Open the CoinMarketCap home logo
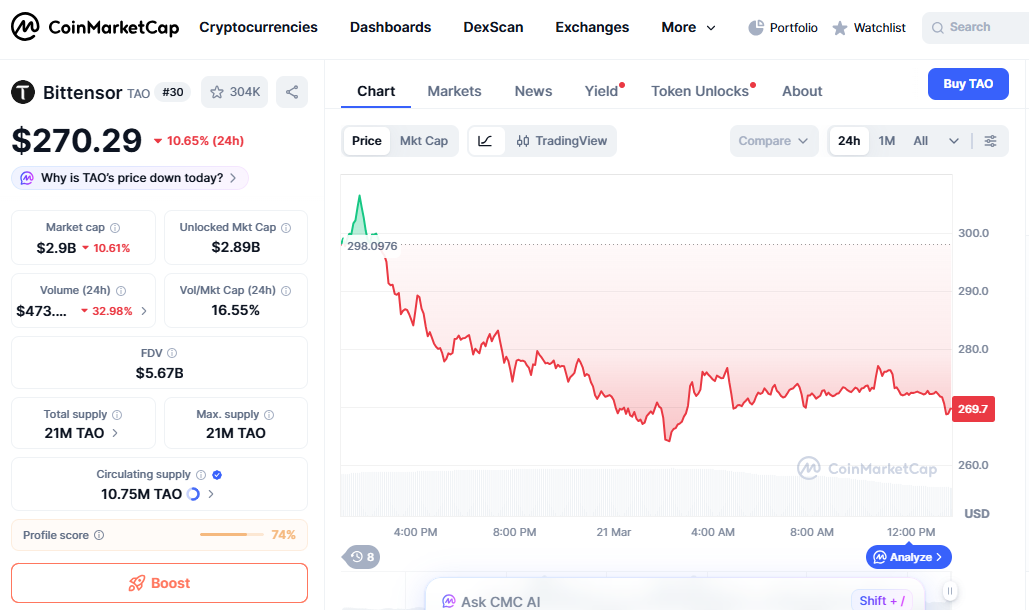 coord(95,27)
